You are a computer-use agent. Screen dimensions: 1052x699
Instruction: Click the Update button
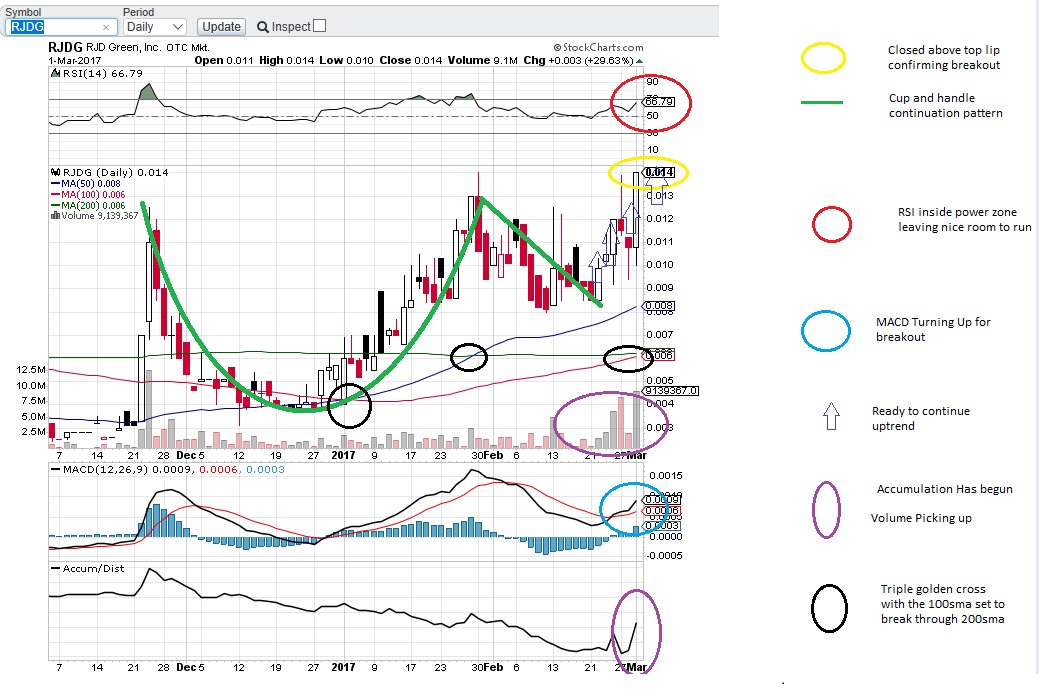[221, 27]
